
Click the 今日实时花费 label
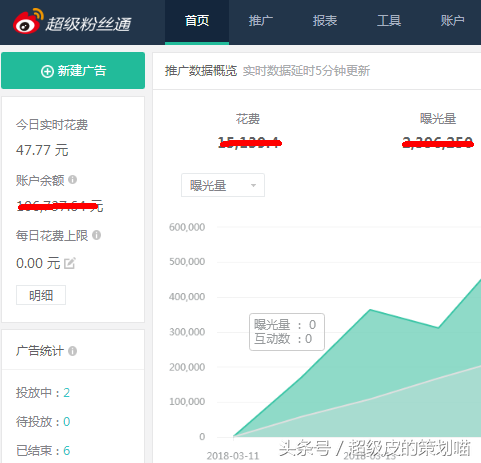[x=52, y=125]
